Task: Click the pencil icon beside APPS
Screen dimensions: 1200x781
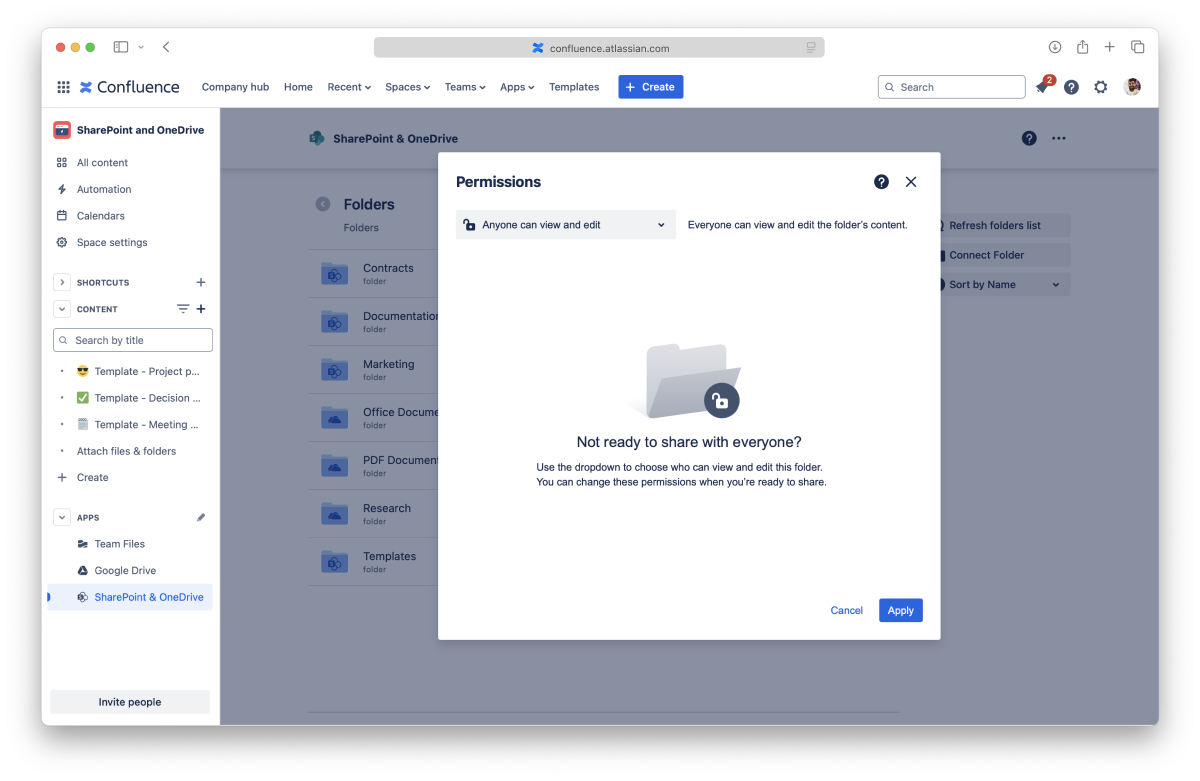Action: coord(201,518)
